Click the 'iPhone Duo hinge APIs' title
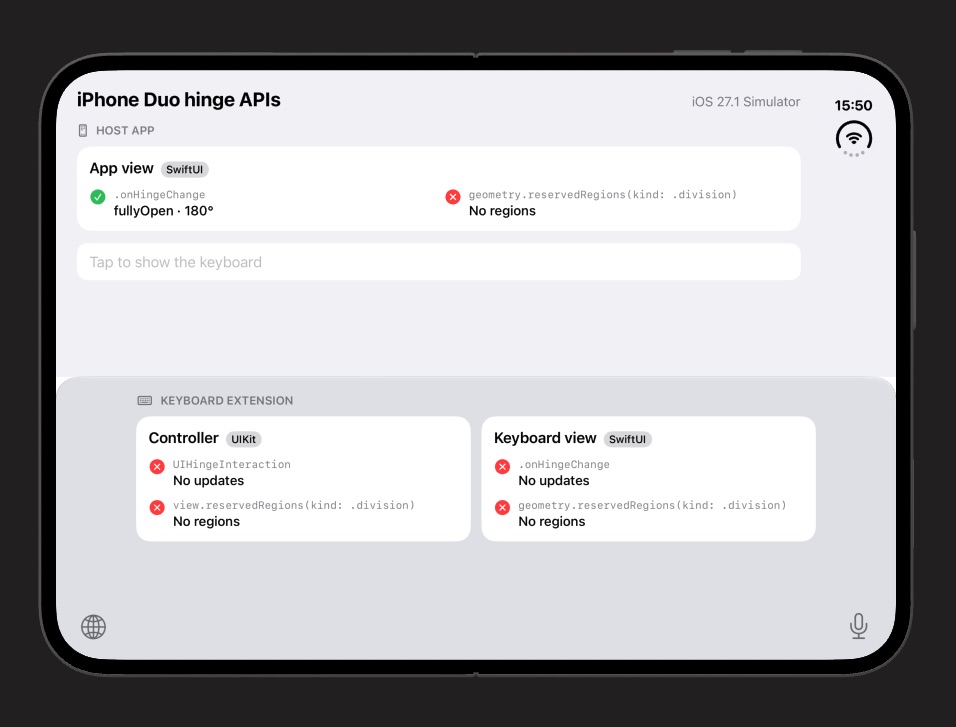Viewport: 956px width, 727px height. (x=179, y=99)
